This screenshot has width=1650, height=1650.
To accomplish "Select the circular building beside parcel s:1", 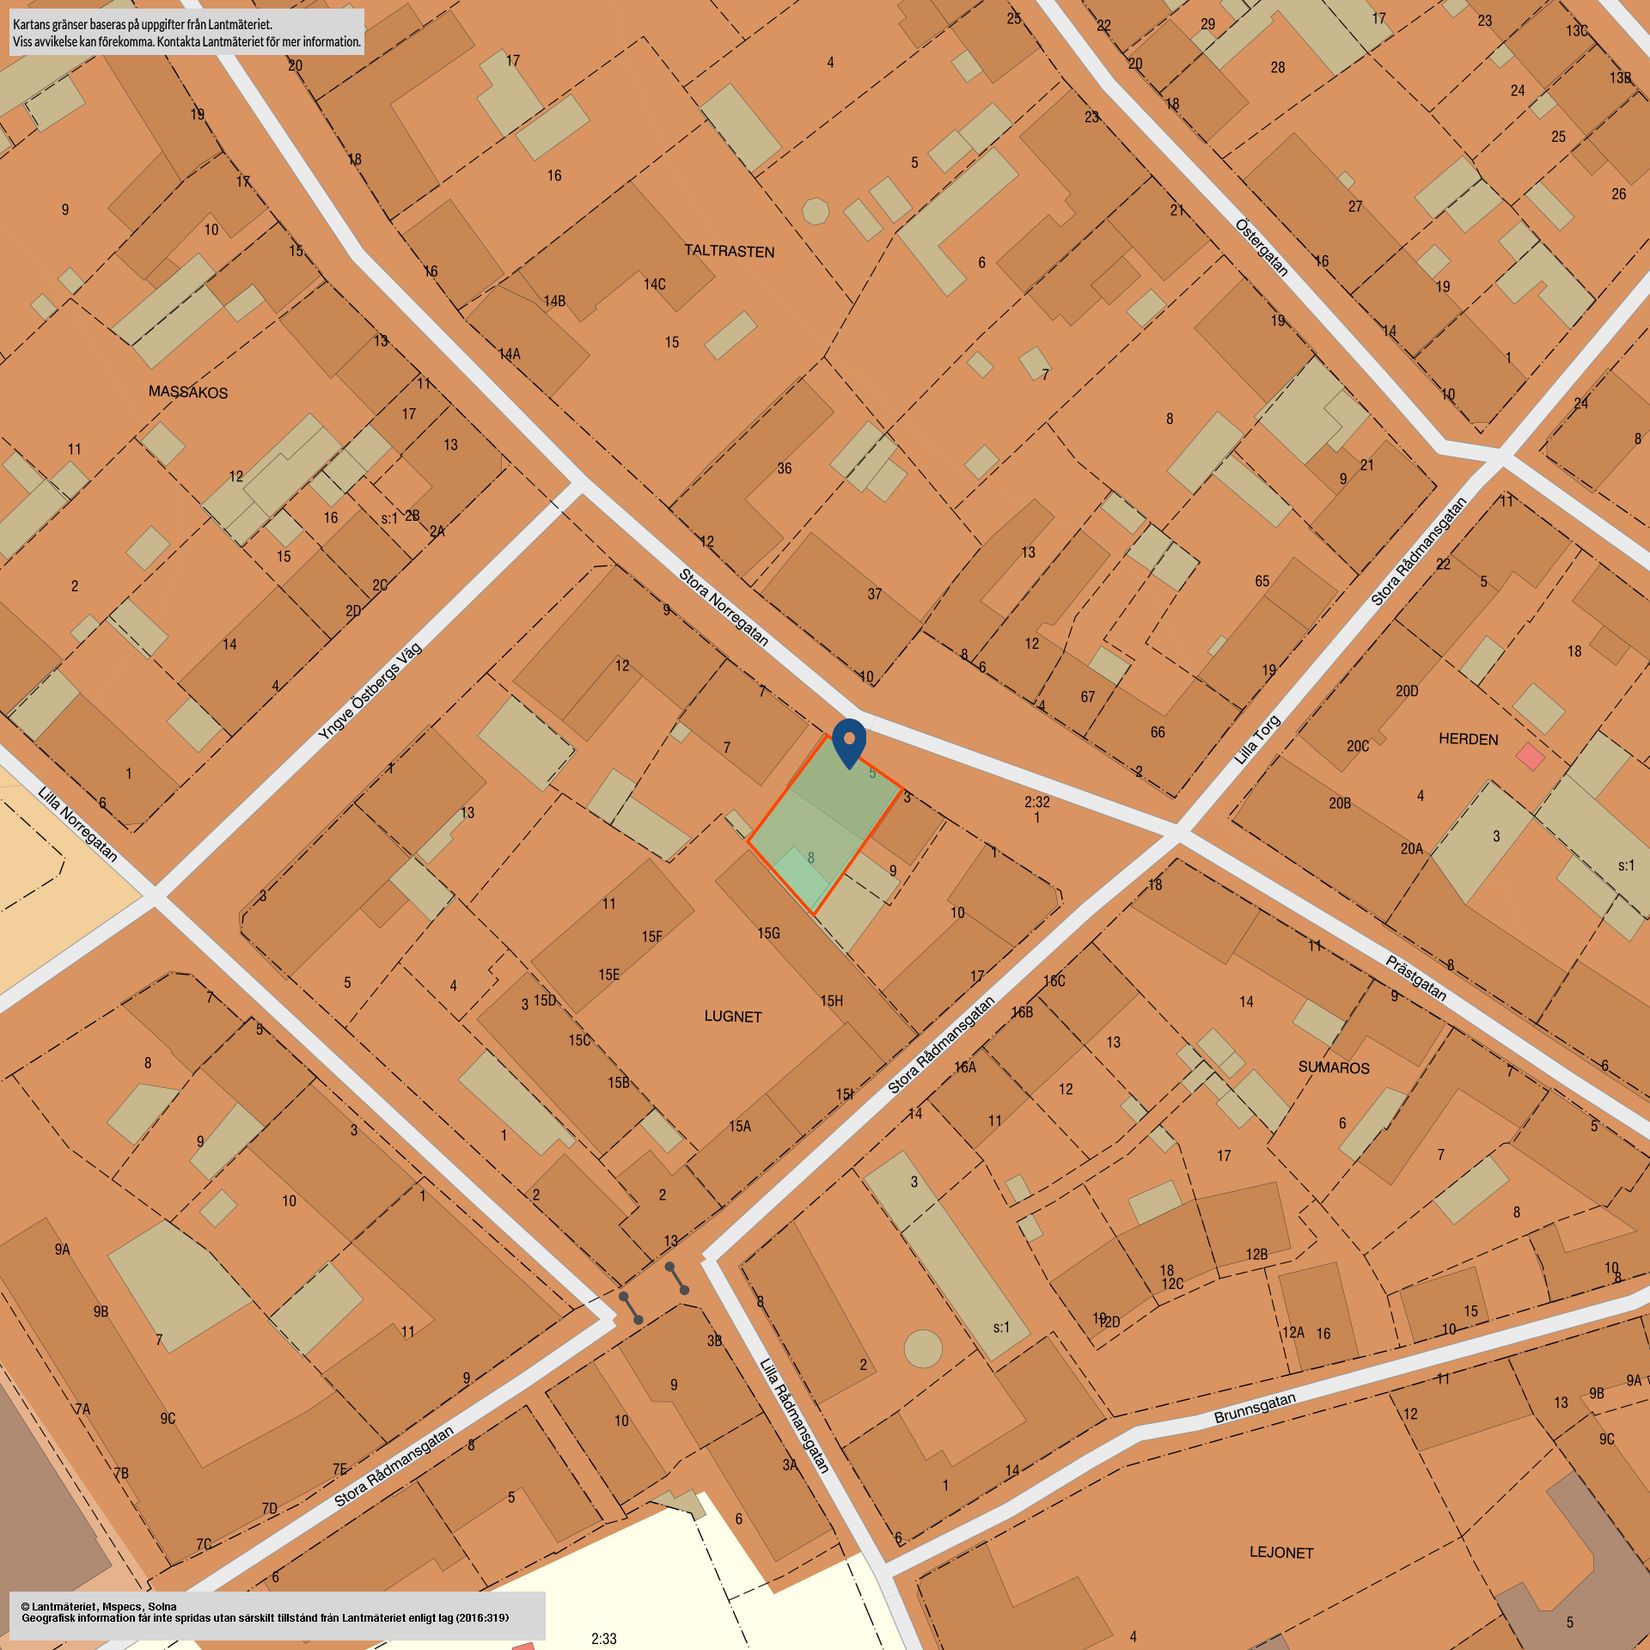I will [x=922, y=1348].
